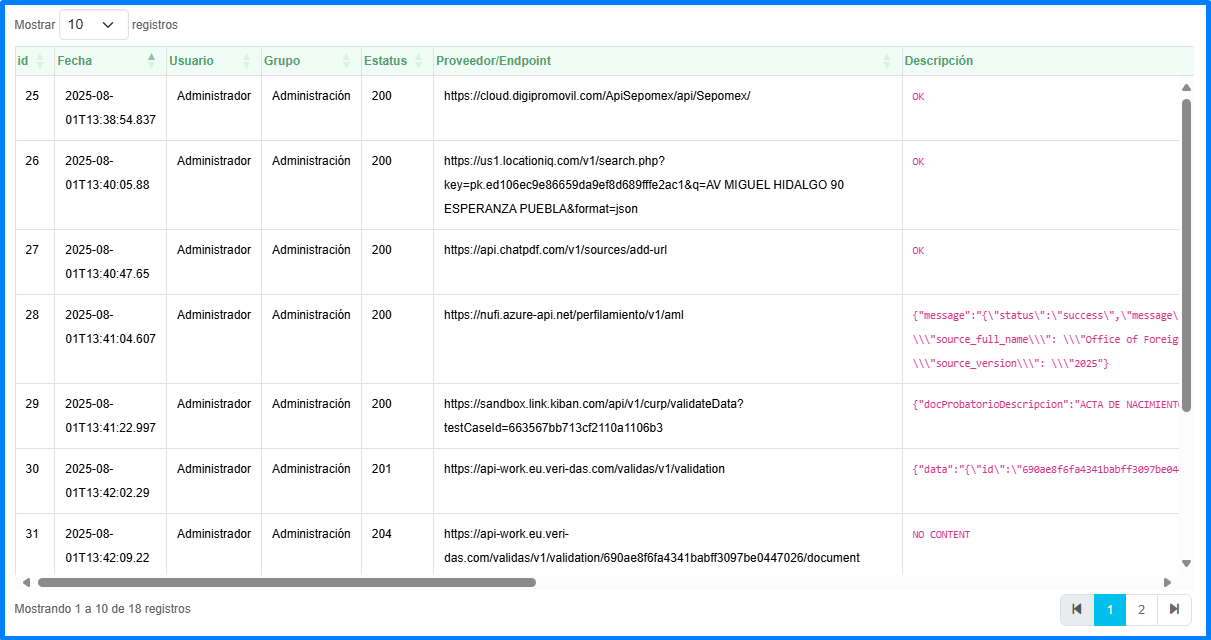This screenshot has height=640, width=1211.
Task: Click the horizontal scrollbar thumb
Action: [x=286, y=582]
